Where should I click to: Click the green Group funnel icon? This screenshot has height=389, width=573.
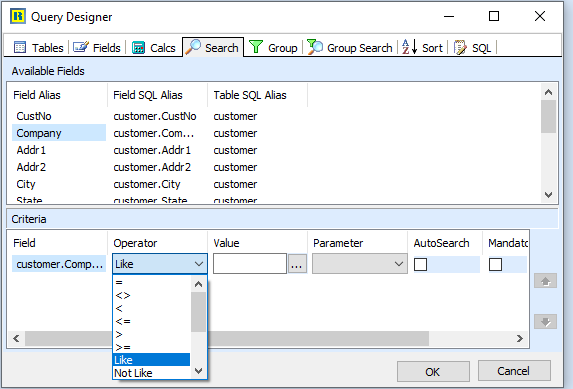coord(256,47)
